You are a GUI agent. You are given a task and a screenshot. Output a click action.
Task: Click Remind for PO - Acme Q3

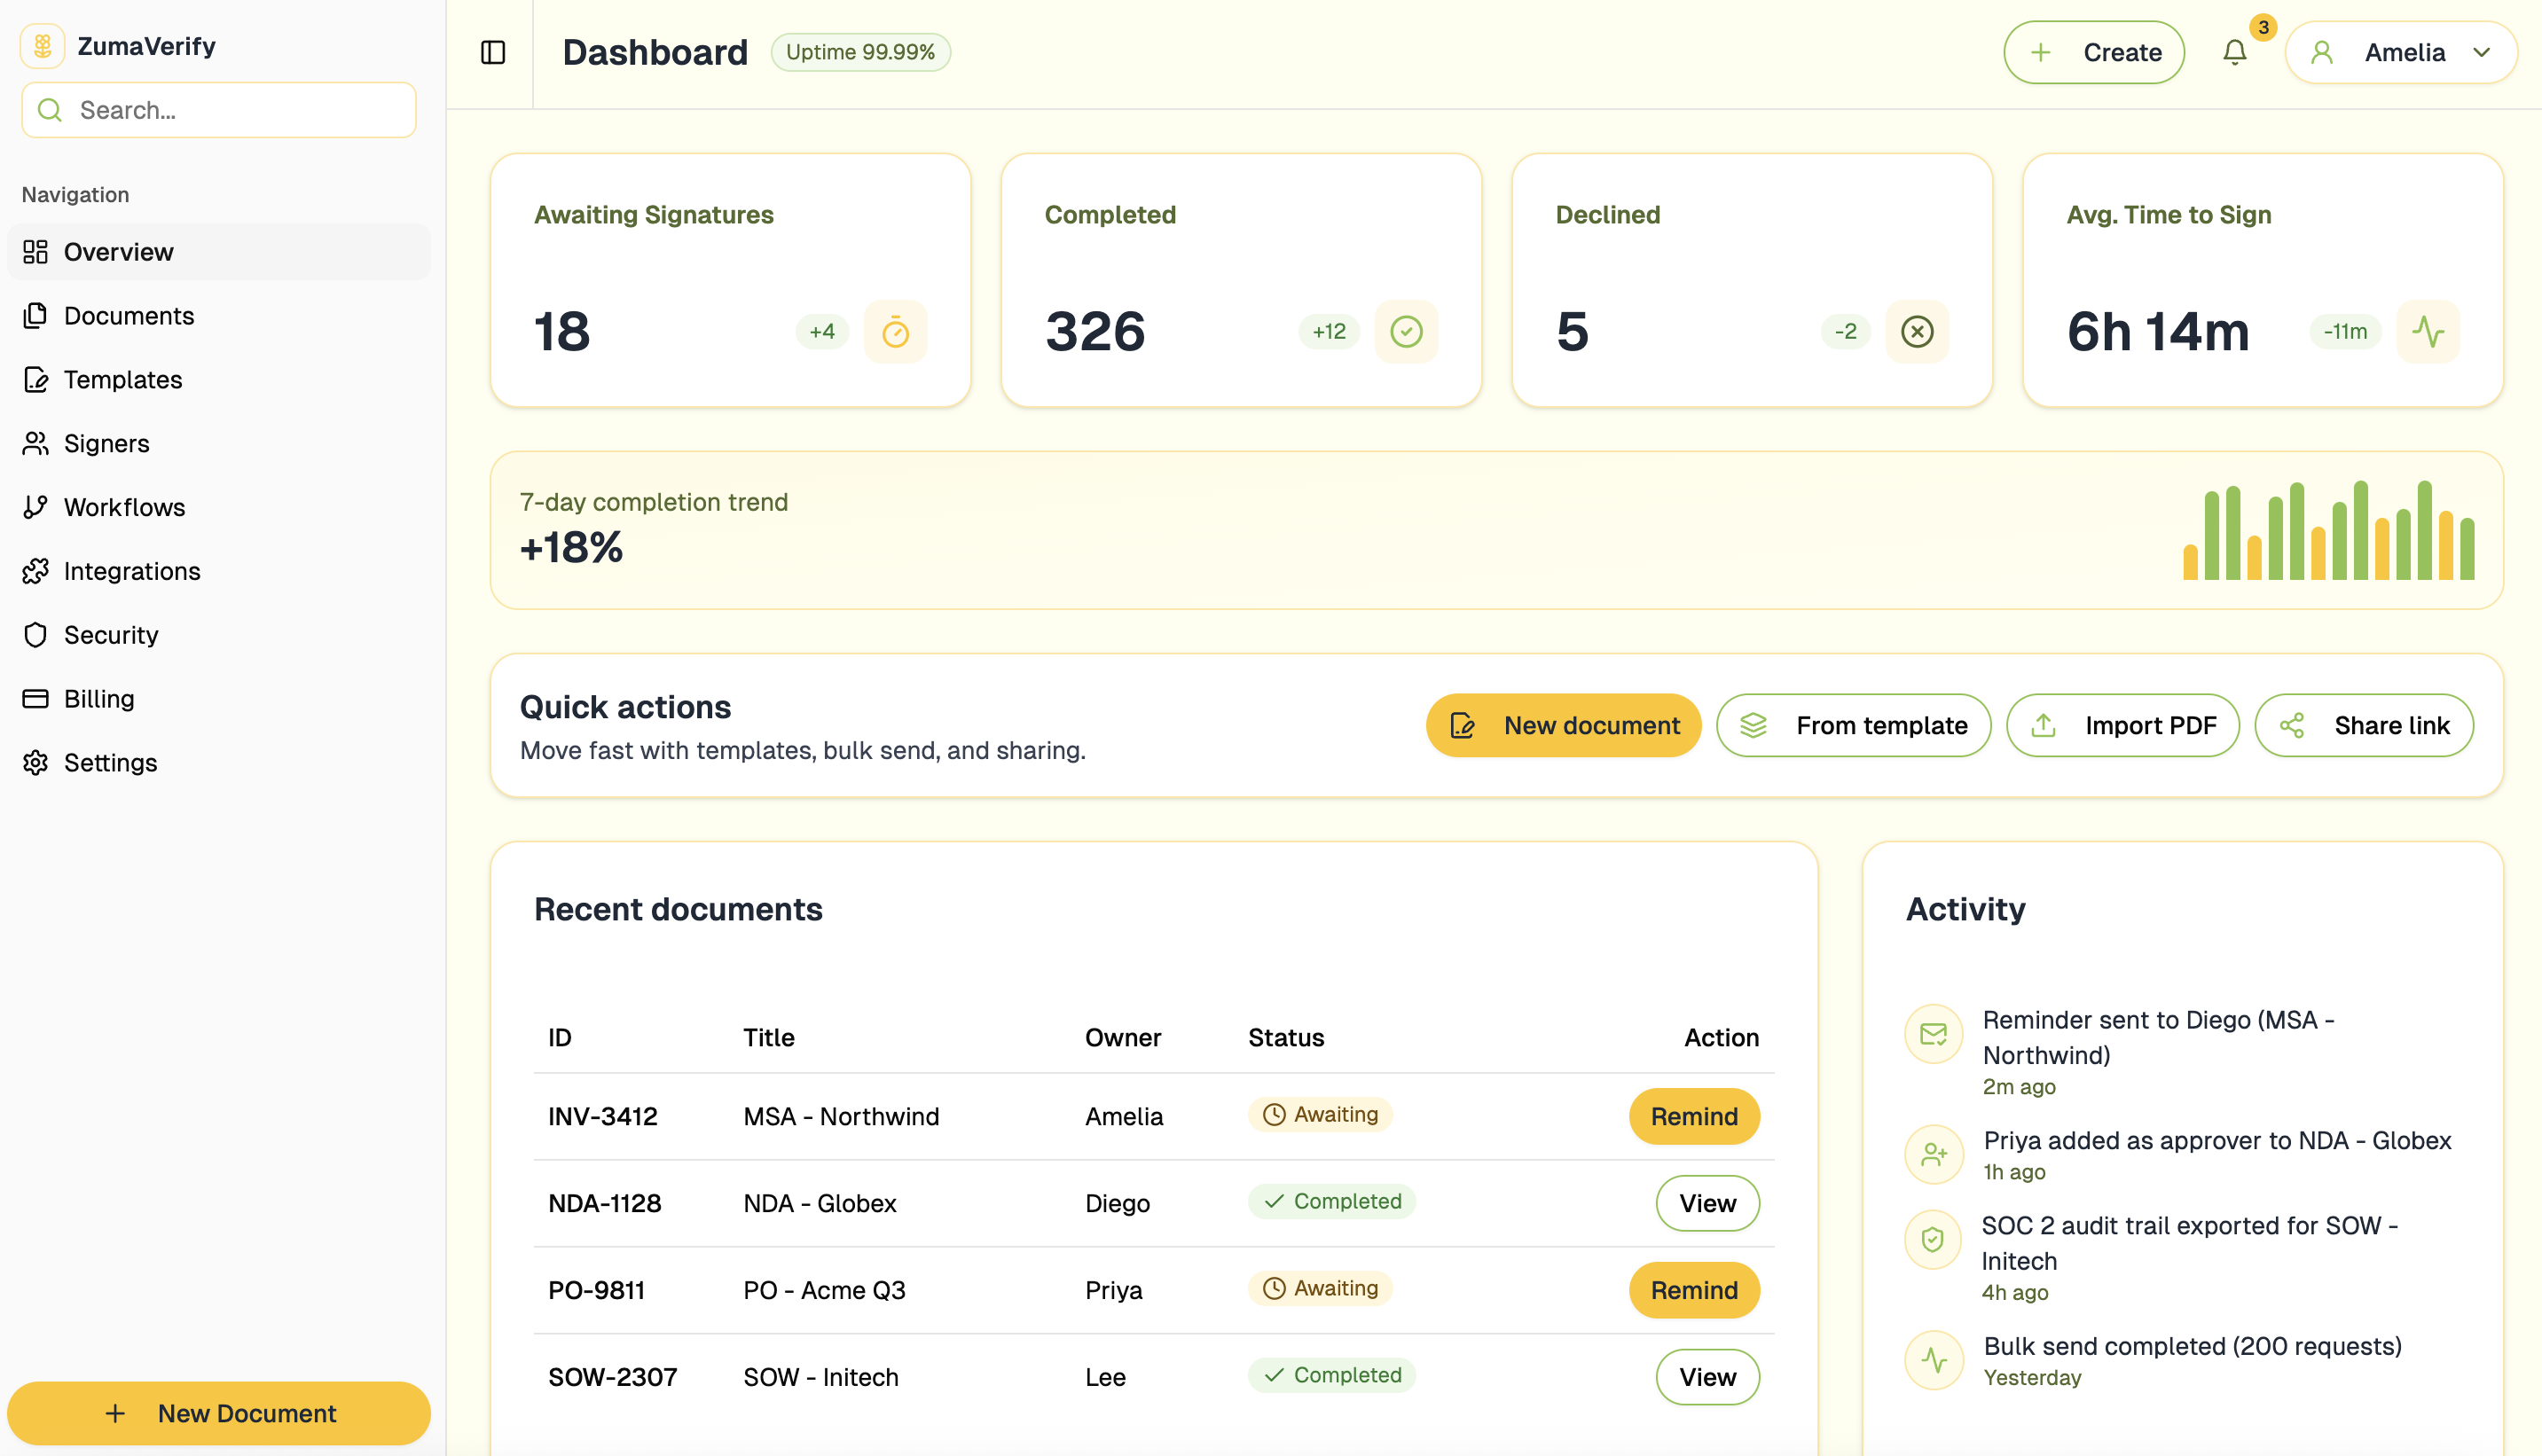pos(1694,1290)
